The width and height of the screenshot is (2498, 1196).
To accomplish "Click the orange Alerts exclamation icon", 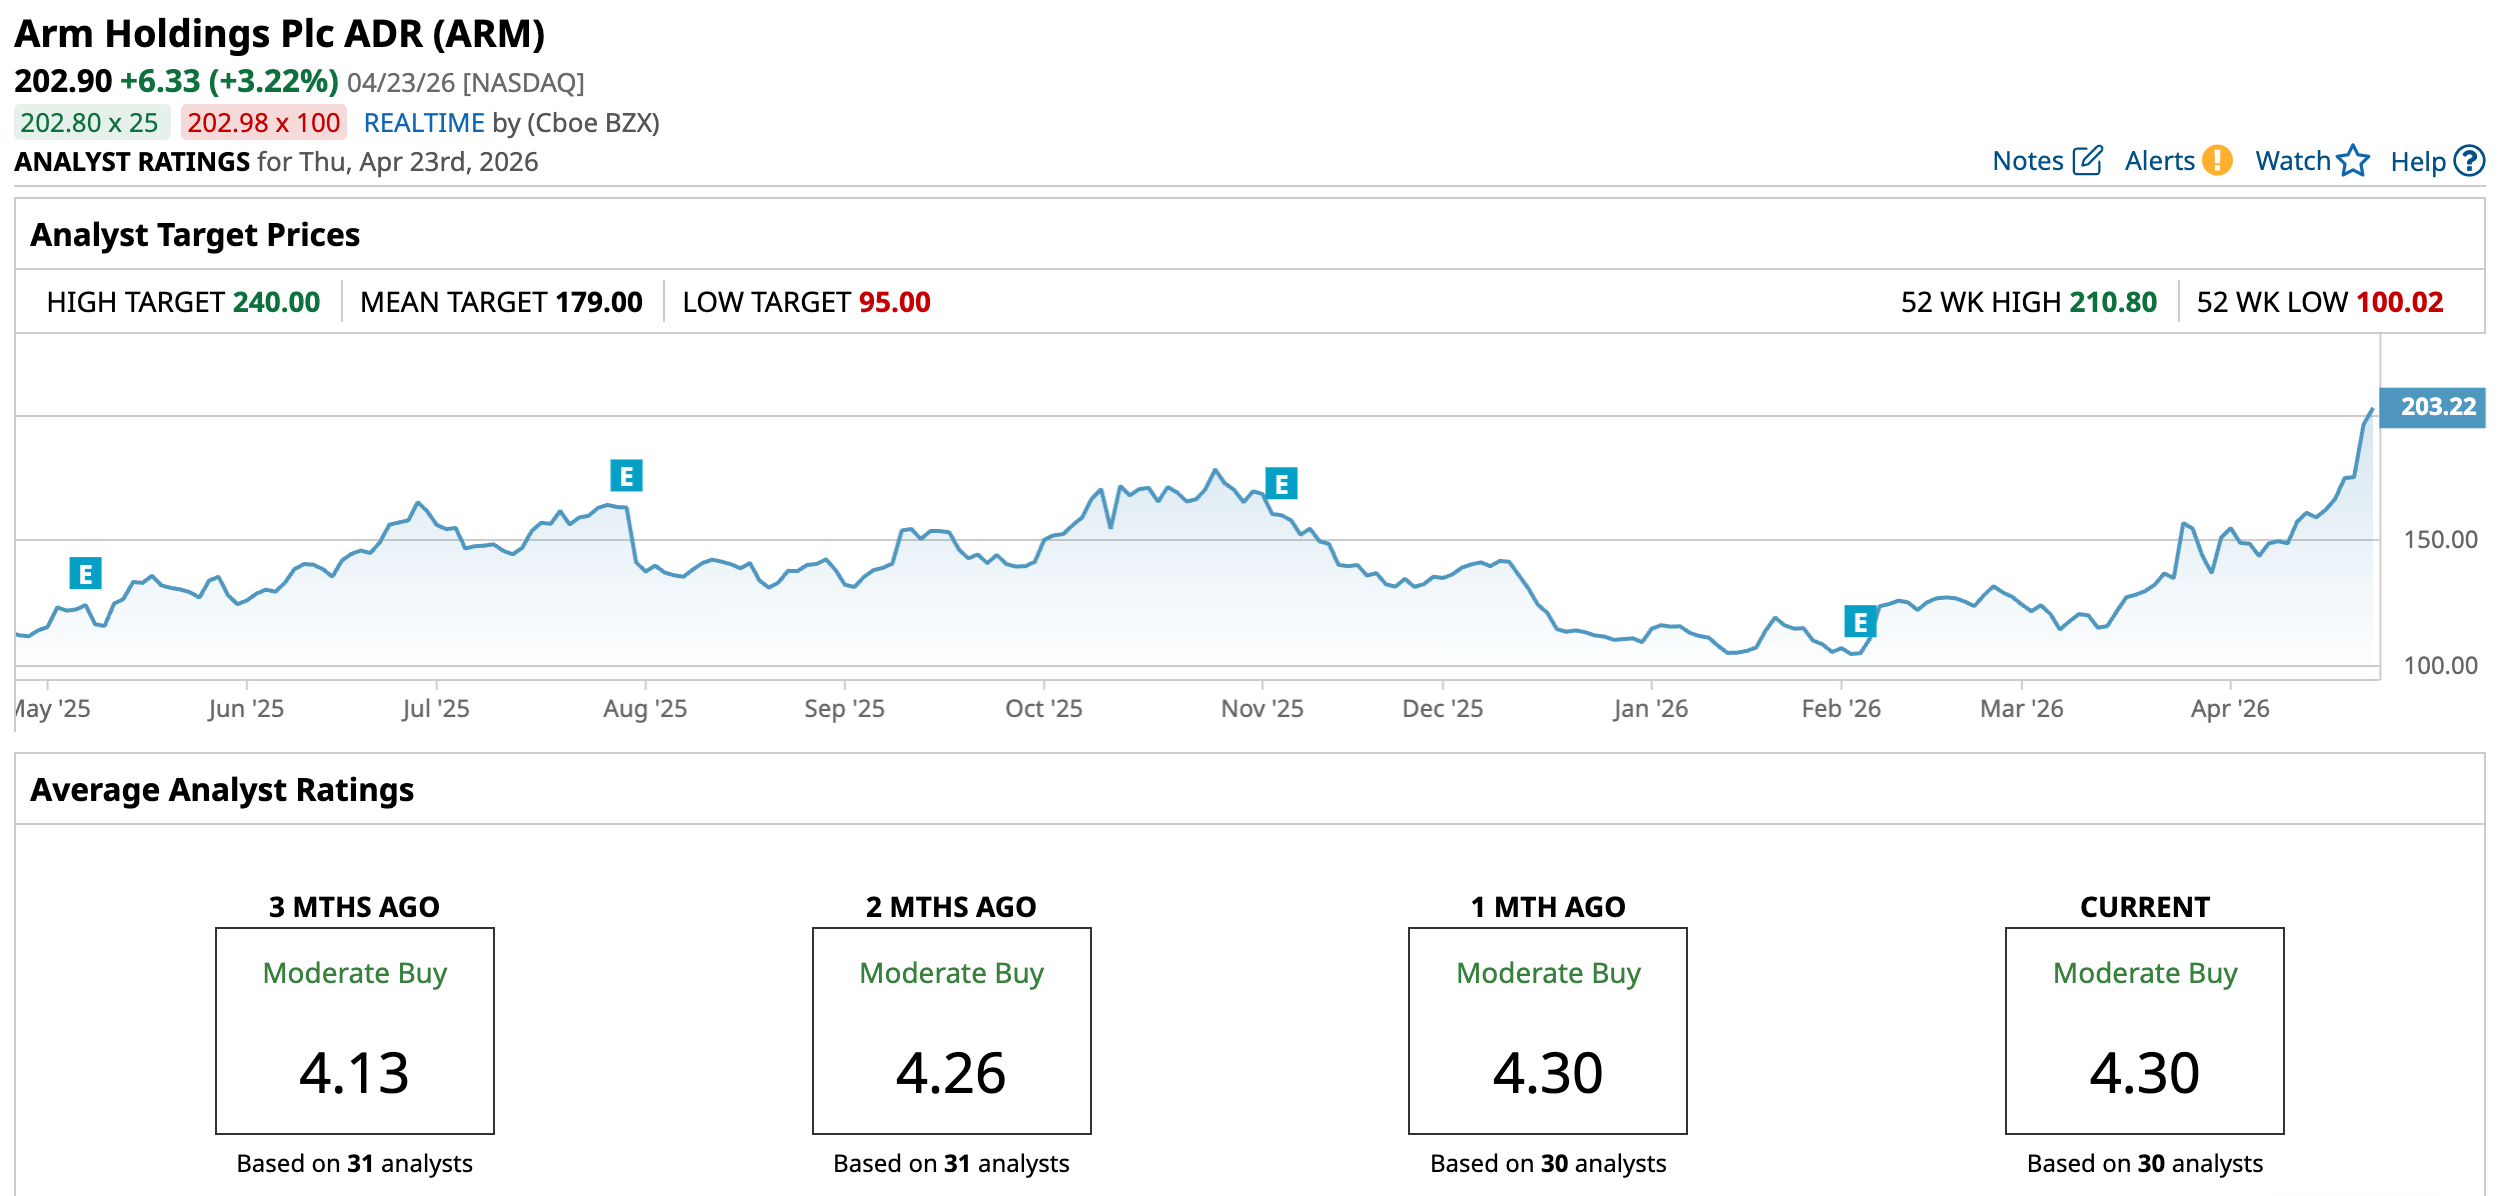I will 2217,161.
